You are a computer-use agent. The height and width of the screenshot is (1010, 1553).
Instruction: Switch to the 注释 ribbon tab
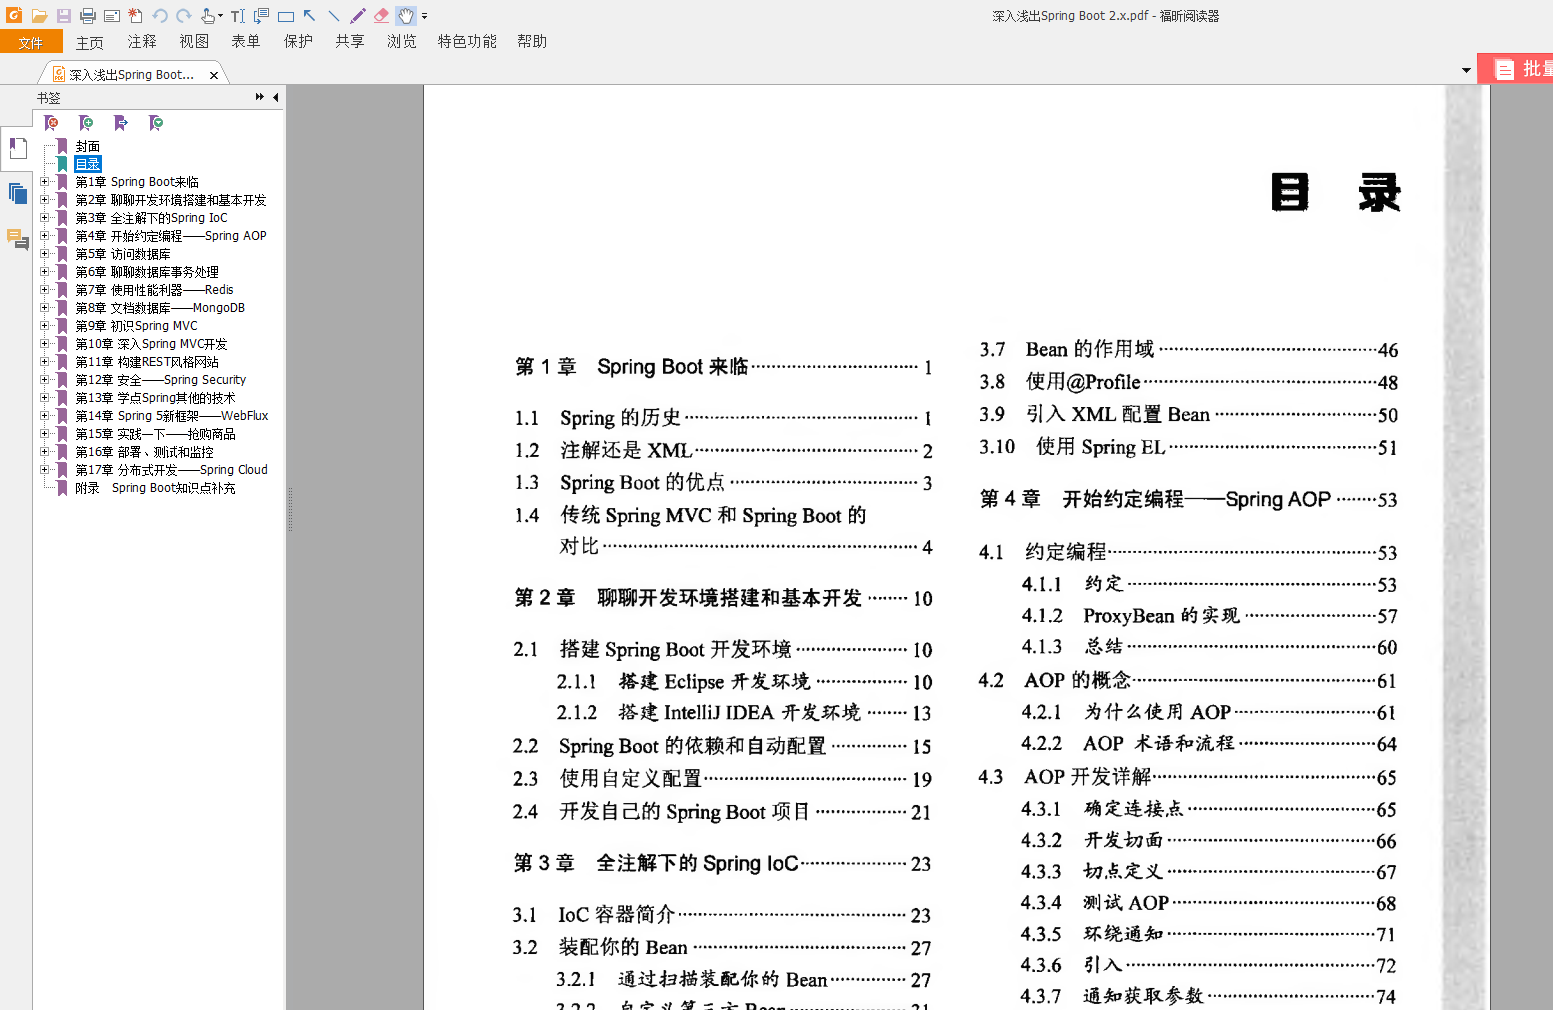(x=142, y=42)
